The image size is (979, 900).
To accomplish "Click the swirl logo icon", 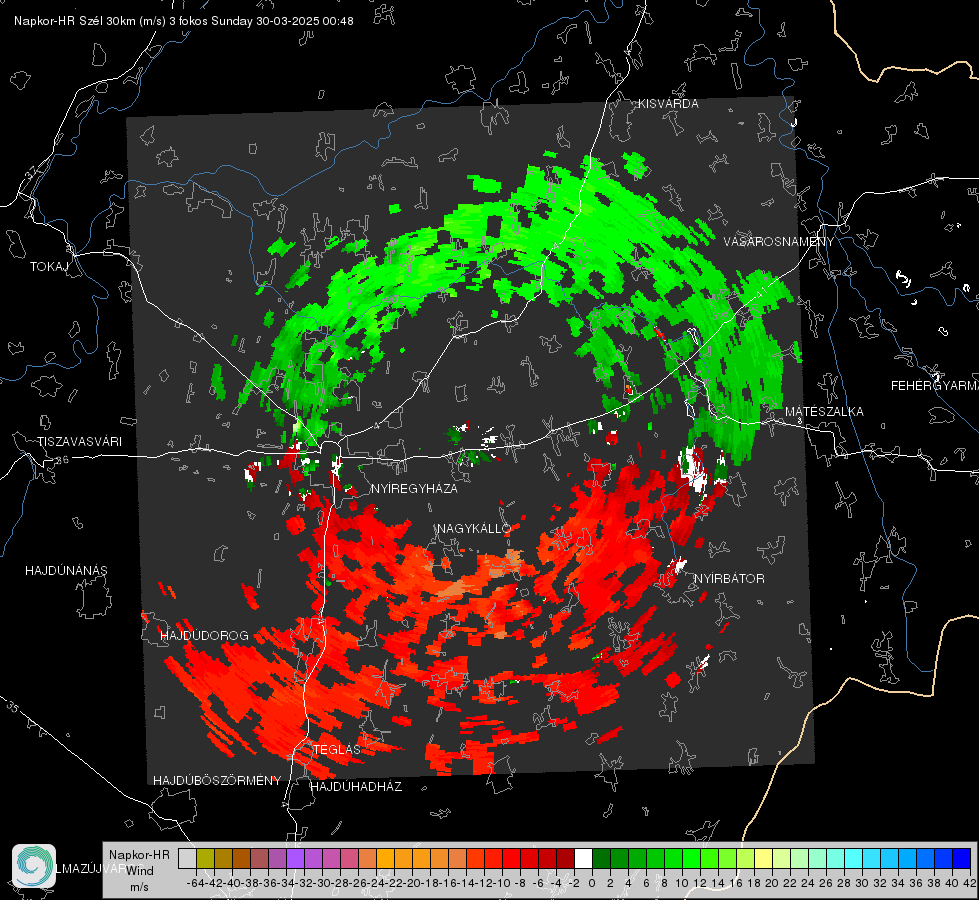I will (x=34, y=866).
